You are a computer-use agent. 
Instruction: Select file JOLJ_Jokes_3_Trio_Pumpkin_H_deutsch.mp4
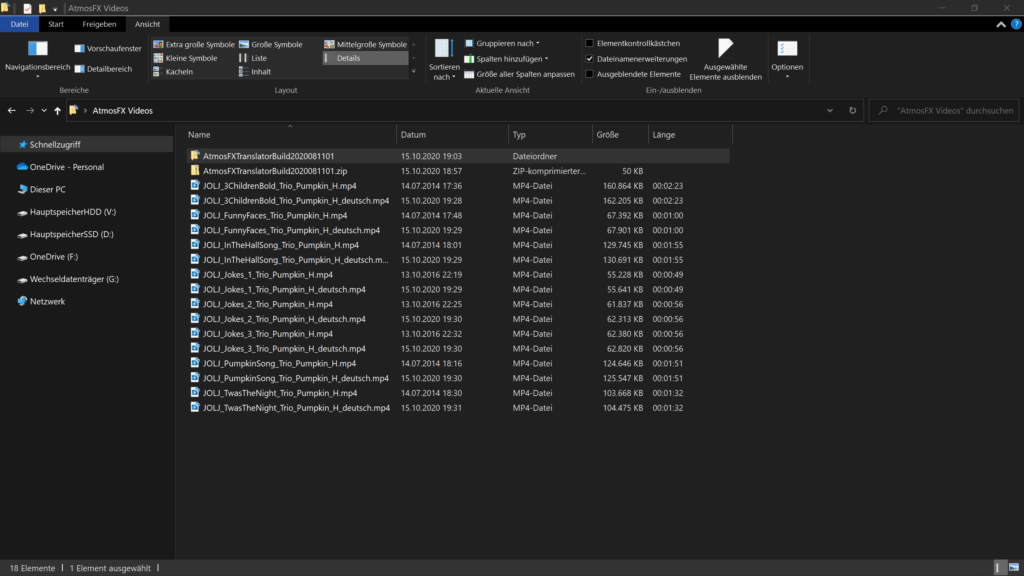(284, 348)
